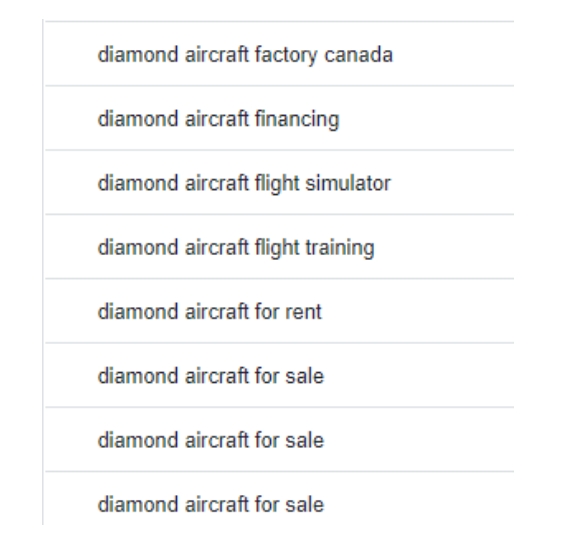Click the word 'simulator' in the list
The image size is (566, 558).
tap(348, 183)
